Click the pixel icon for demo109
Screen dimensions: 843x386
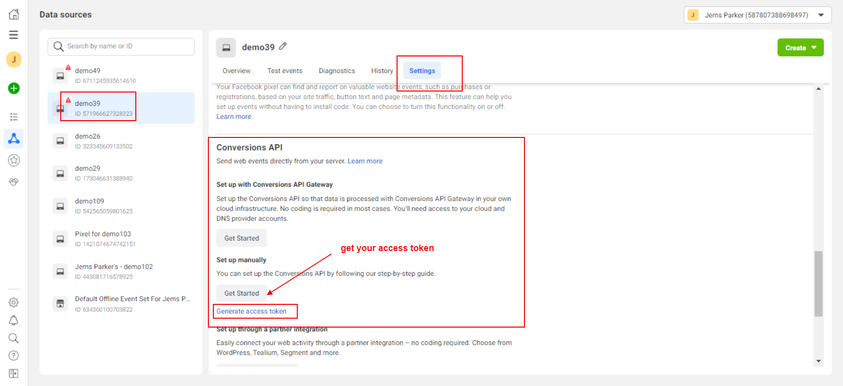60,206
